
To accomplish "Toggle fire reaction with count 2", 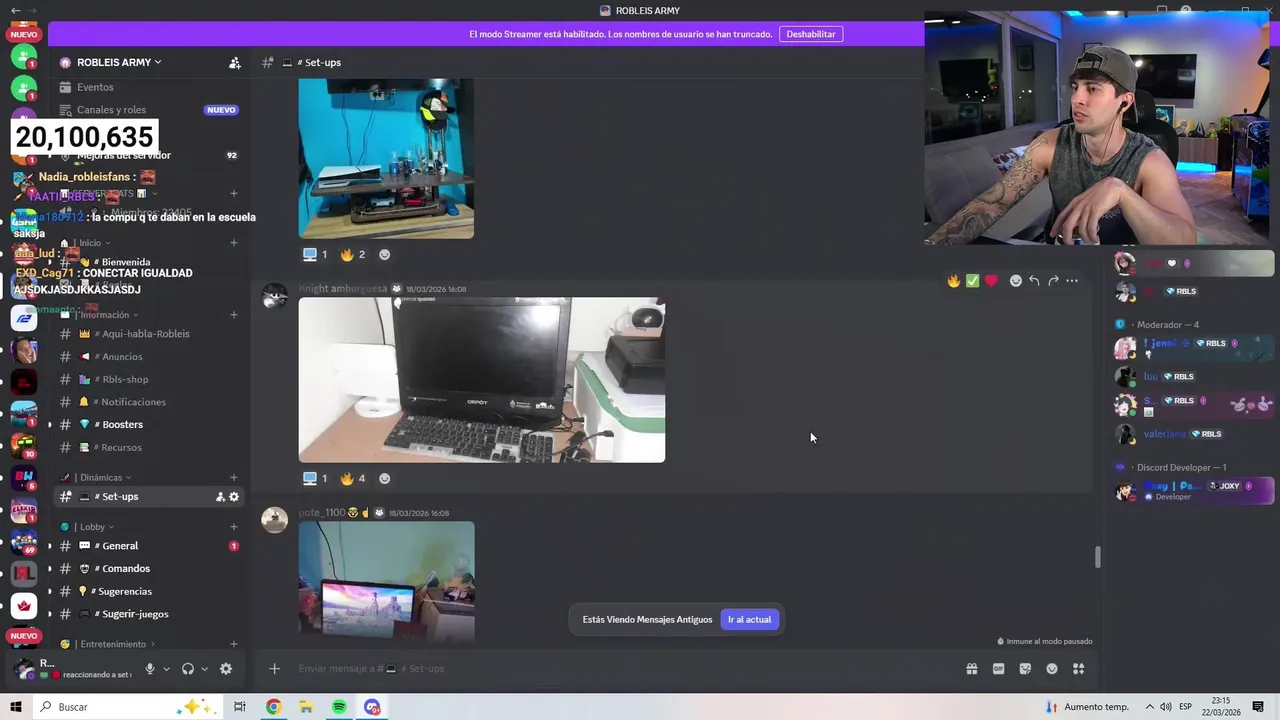I will (x=353, y=255).
